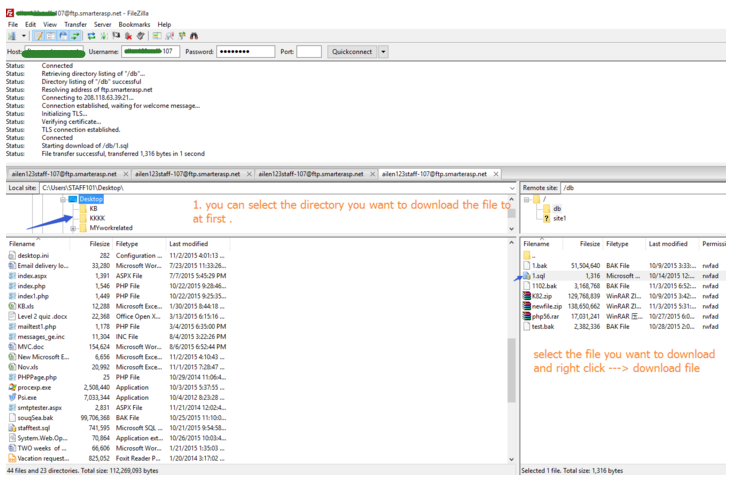Select the K82.zip archive icon
This screenshot has height=486, width=740.
pyautogui.click(x=527, y=297)
